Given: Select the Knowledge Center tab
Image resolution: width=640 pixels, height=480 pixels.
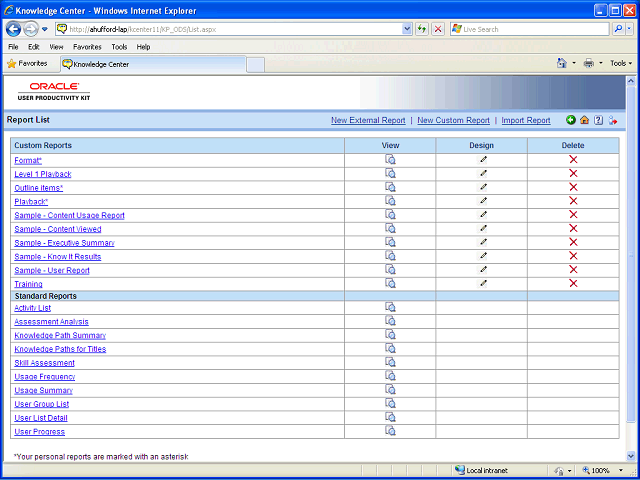Looking at the screenshot, I should 153,64.
